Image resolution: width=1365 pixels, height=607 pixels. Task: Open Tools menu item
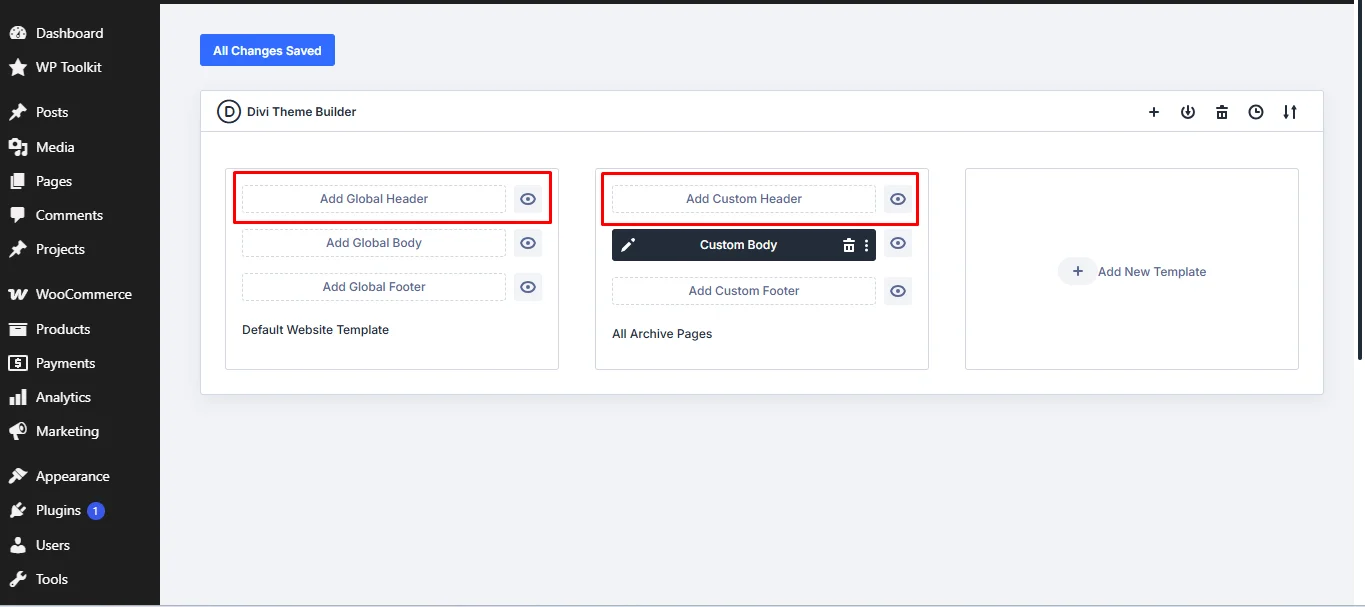[x=80, y=579]
